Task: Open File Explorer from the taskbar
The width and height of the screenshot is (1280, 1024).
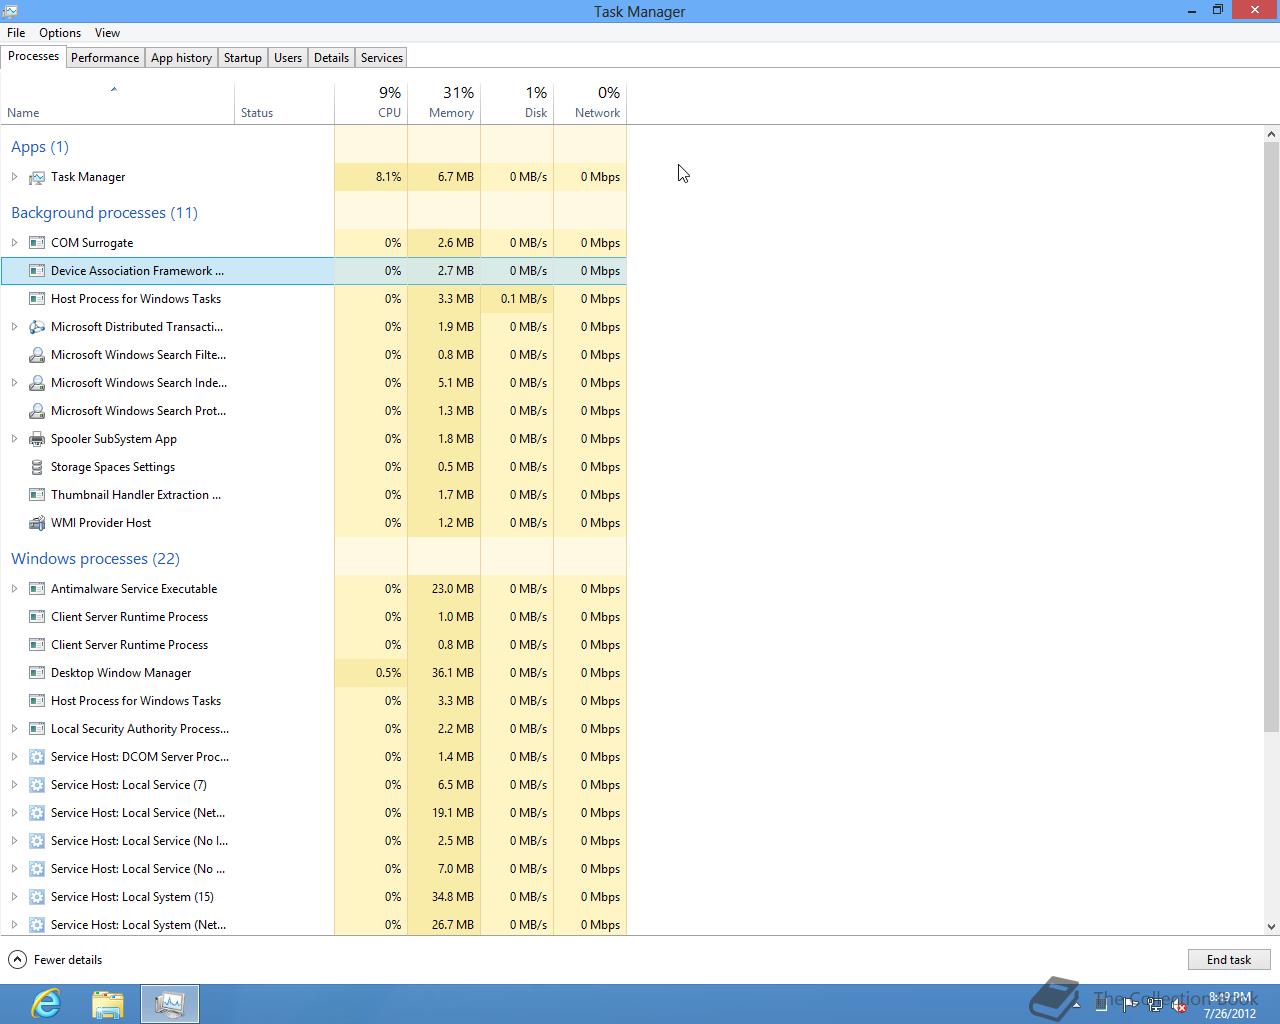Action: (x=108, y=1003)
